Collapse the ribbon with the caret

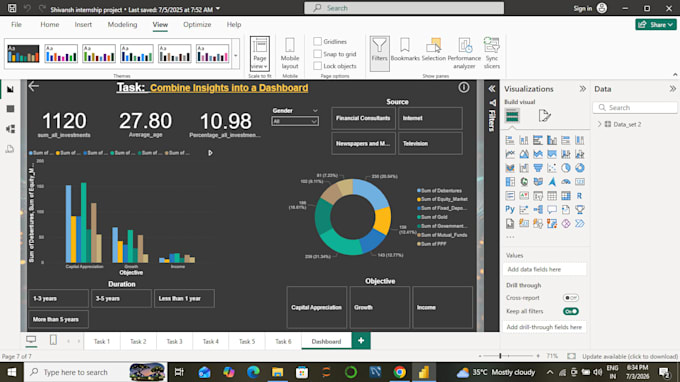(x=675, y=75)
